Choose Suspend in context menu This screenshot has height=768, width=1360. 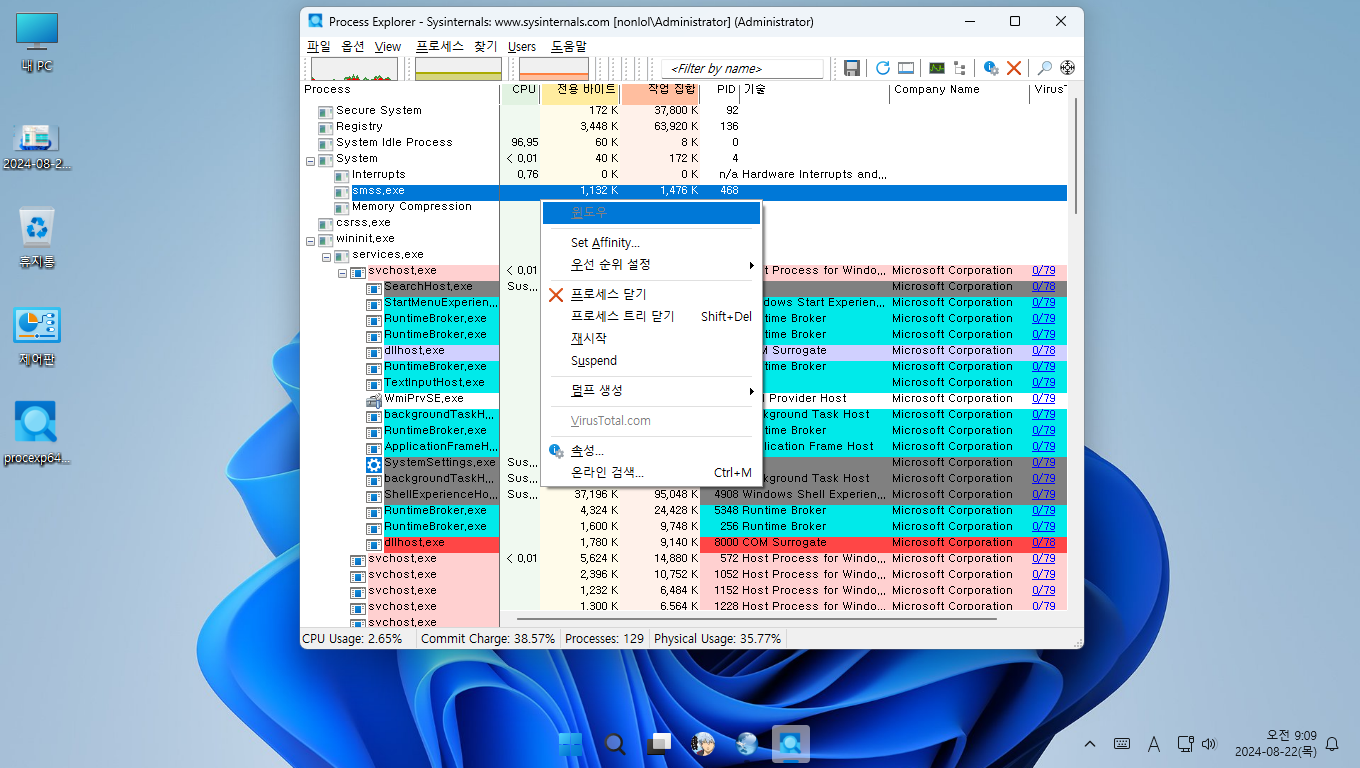[651, 361]
